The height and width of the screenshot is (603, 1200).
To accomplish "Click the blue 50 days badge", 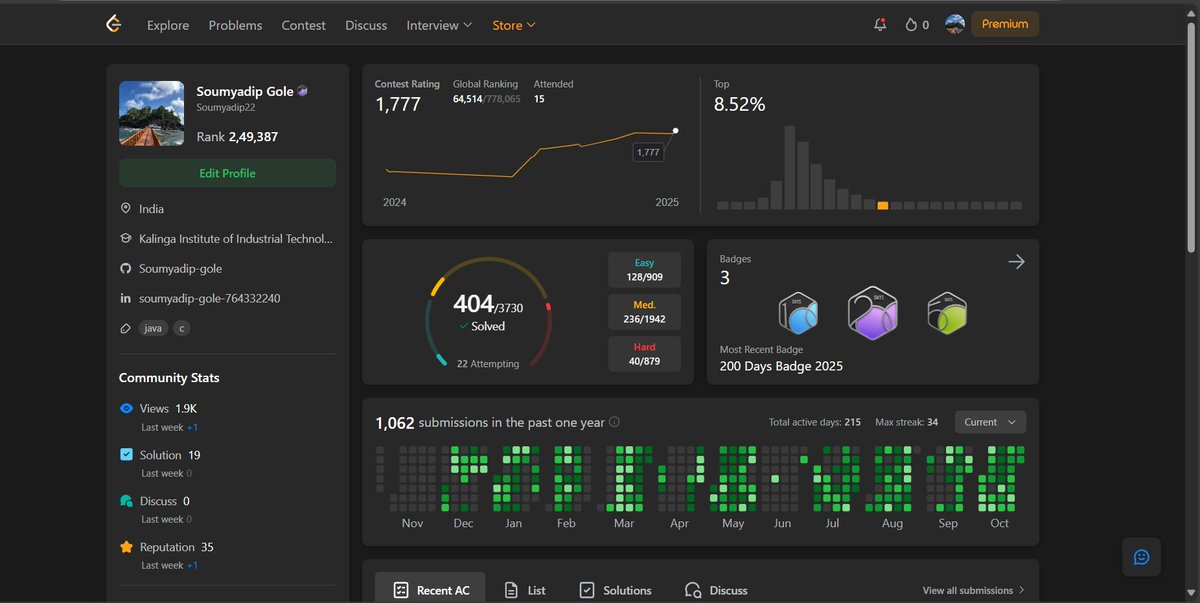I will (799, 315).
